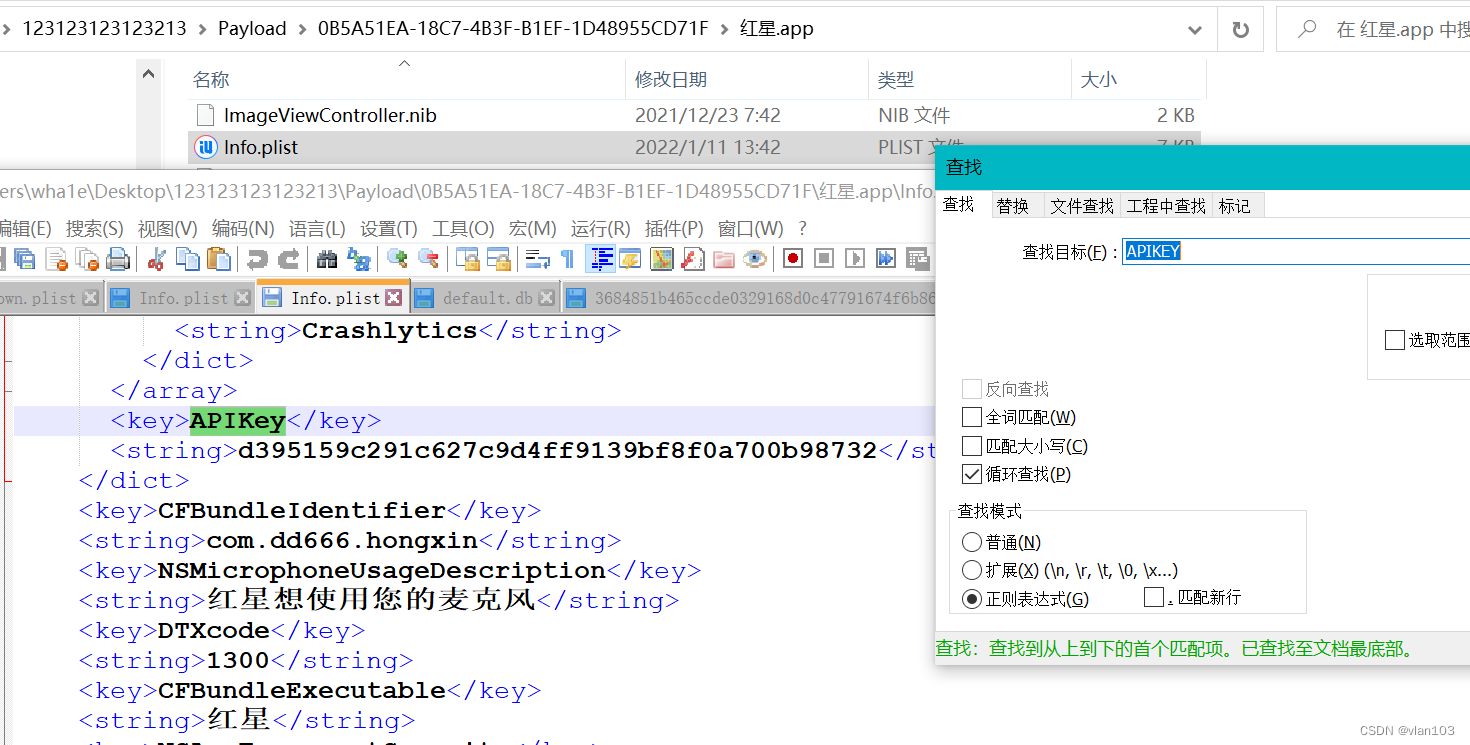
Task: Click the 查找目标 search text field
Action: pyautogui.click(x=1296, y=251)
